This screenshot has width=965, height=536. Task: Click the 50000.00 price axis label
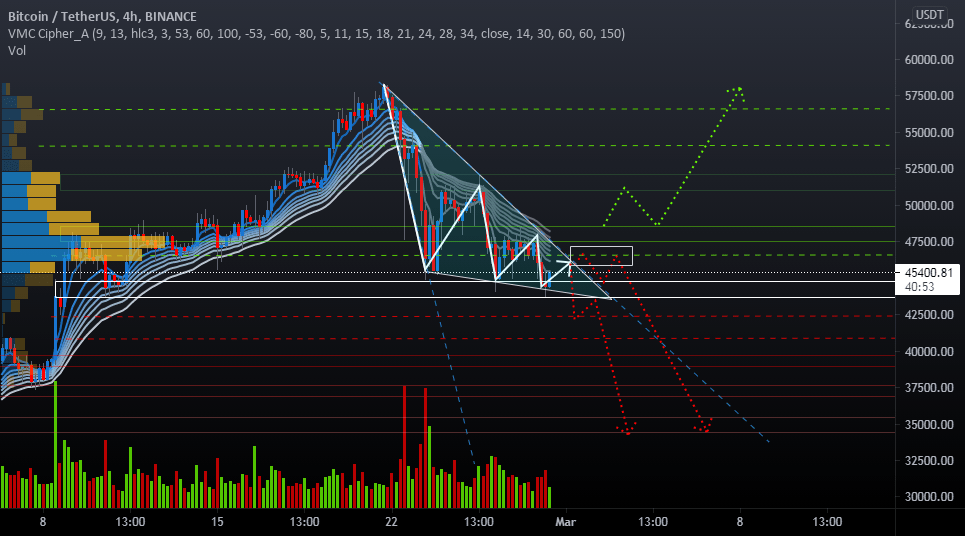tap(929, 206)
